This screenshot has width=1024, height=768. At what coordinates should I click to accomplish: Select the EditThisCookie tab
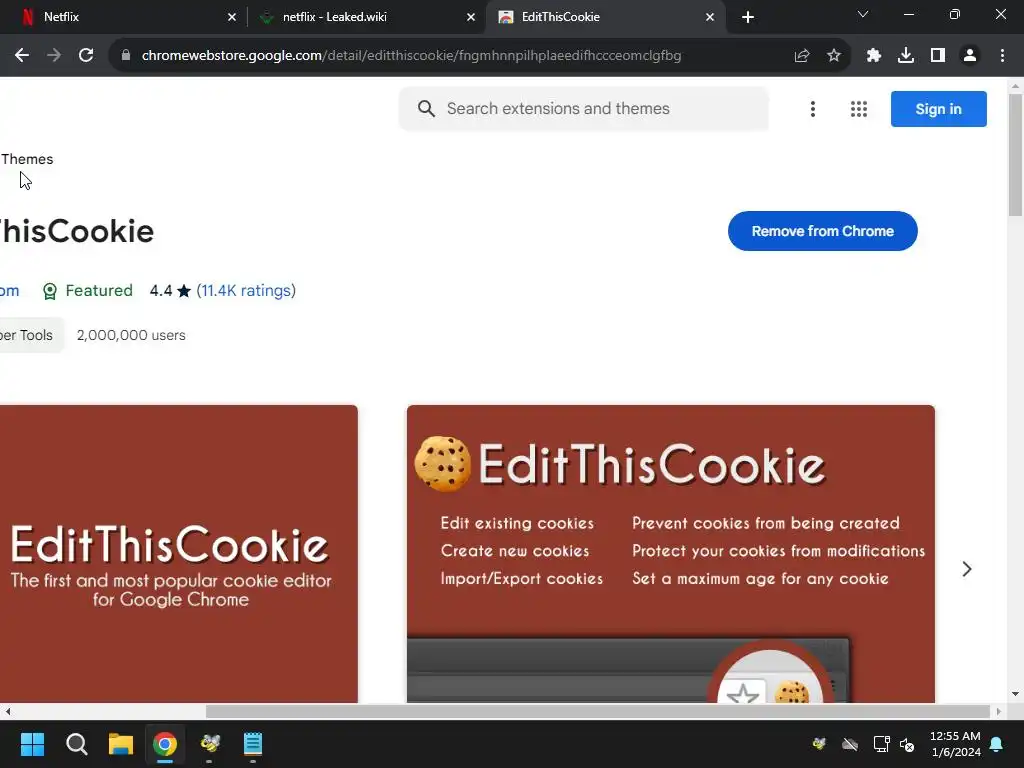point(605,17)
